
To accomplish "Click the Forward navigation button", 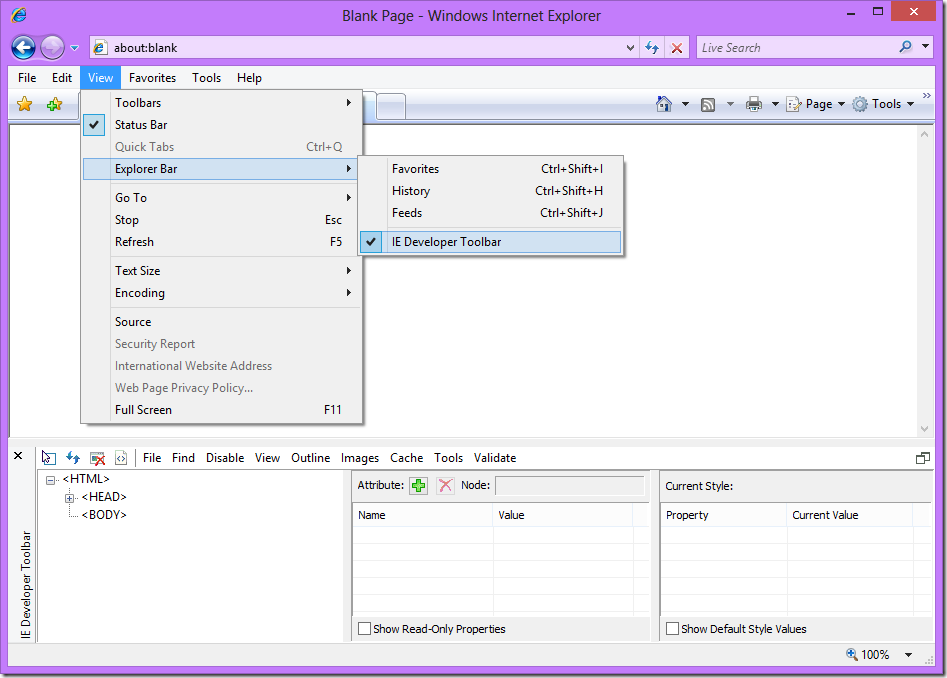I will [52, 48].
